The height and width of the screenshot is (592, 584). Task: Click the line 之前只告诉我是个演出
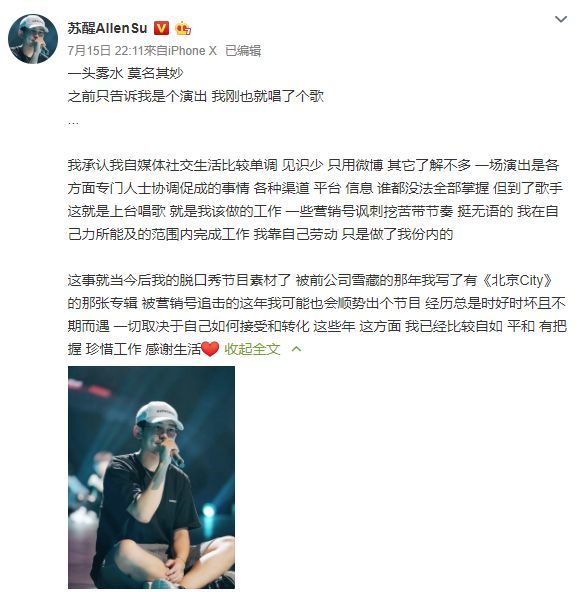[137, 96]
